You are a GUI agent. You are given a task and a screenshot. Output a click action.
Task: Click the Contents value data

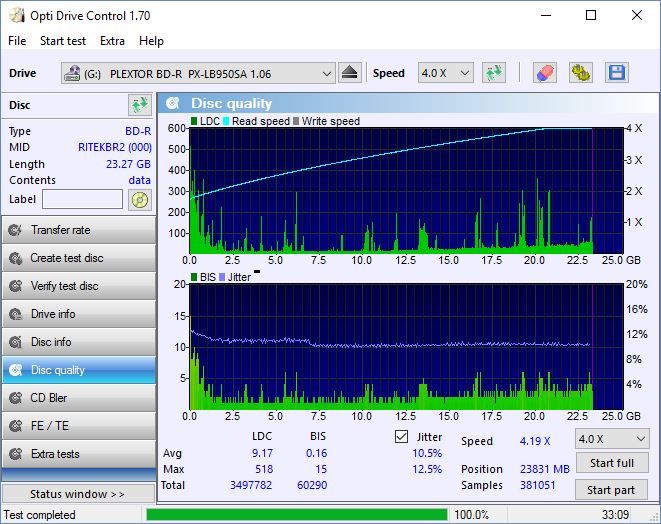140,180
